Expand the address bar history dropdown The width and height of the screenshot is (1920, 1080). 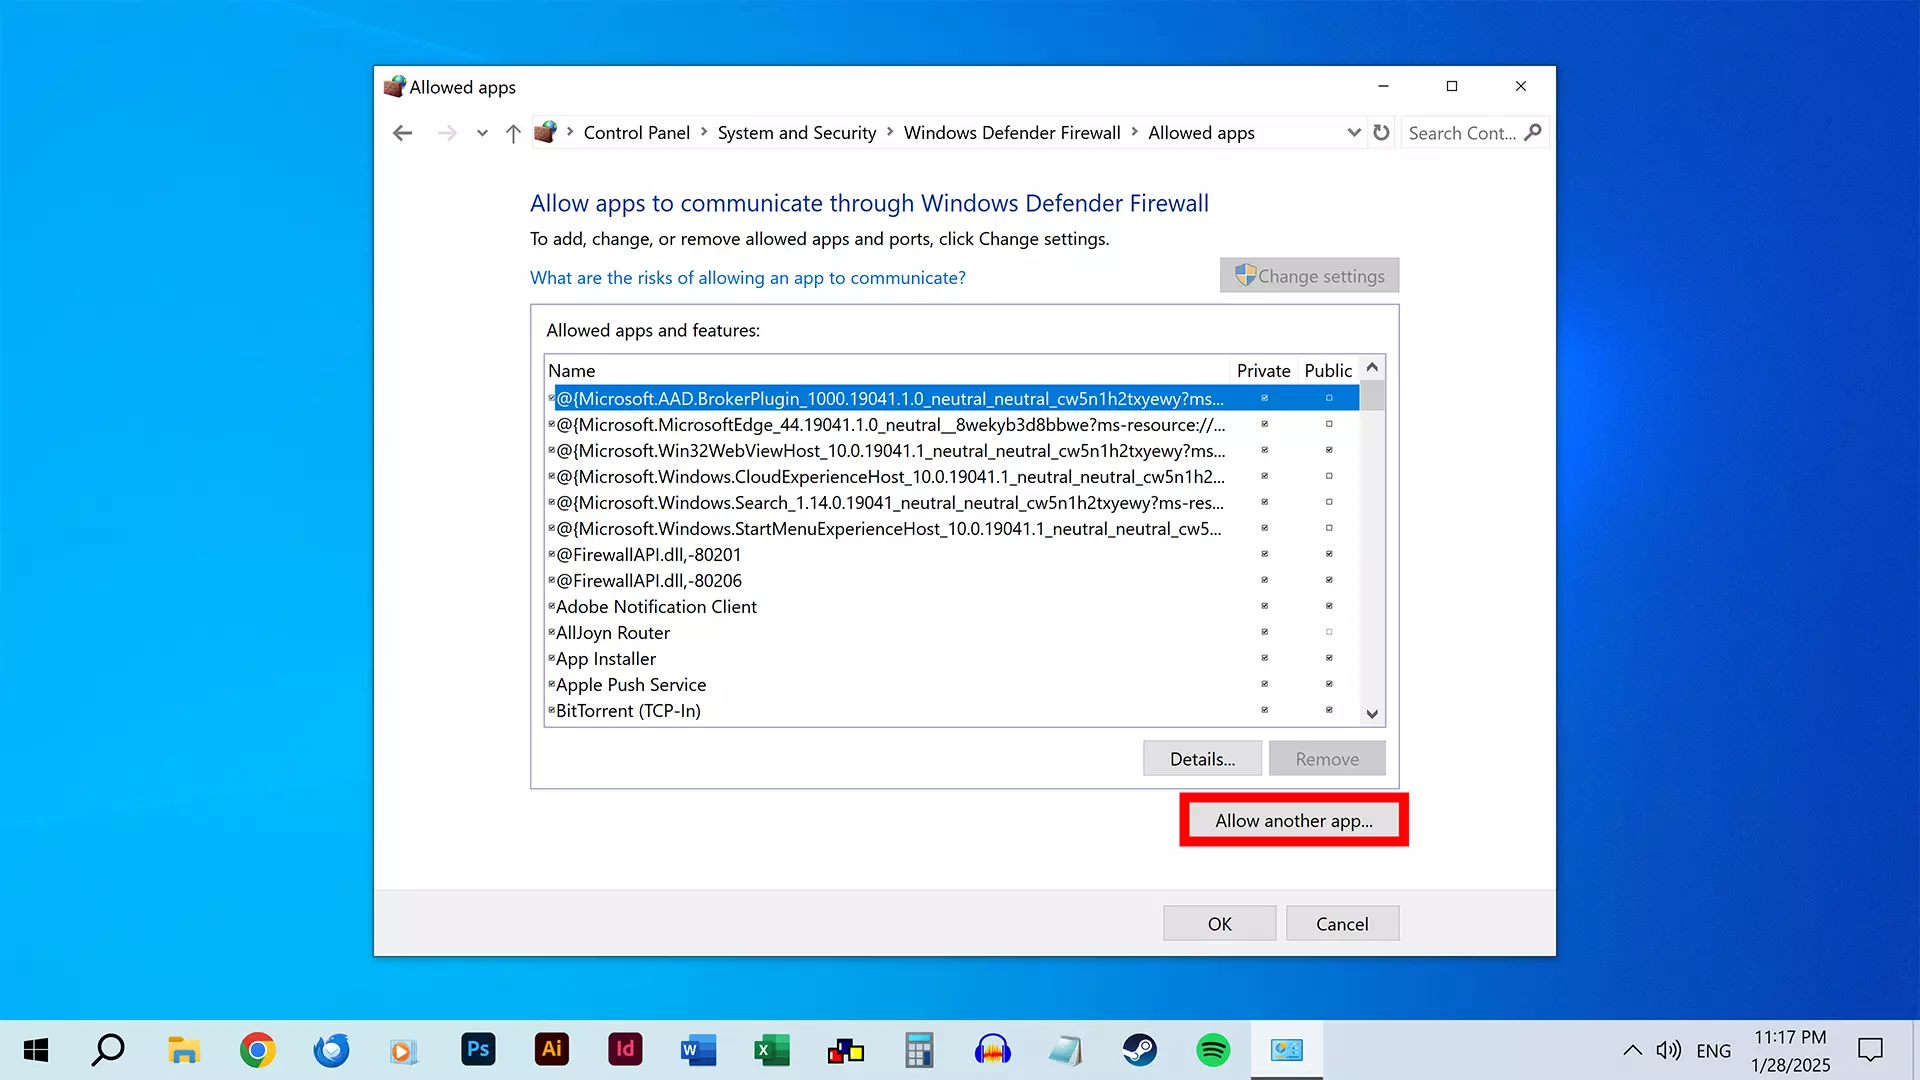pyautogui.click(x=1353, y=133)
